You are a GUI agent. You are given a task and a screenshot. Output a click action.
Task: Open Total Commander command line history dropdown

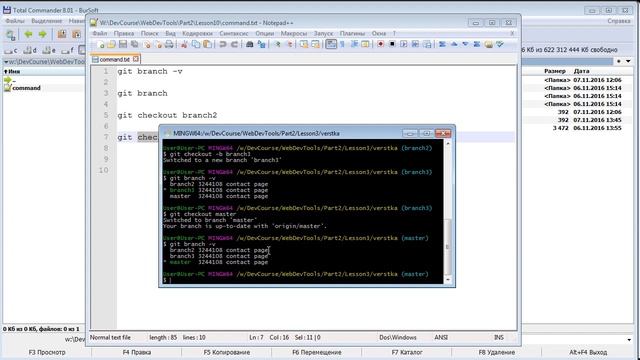click(629, 340)
